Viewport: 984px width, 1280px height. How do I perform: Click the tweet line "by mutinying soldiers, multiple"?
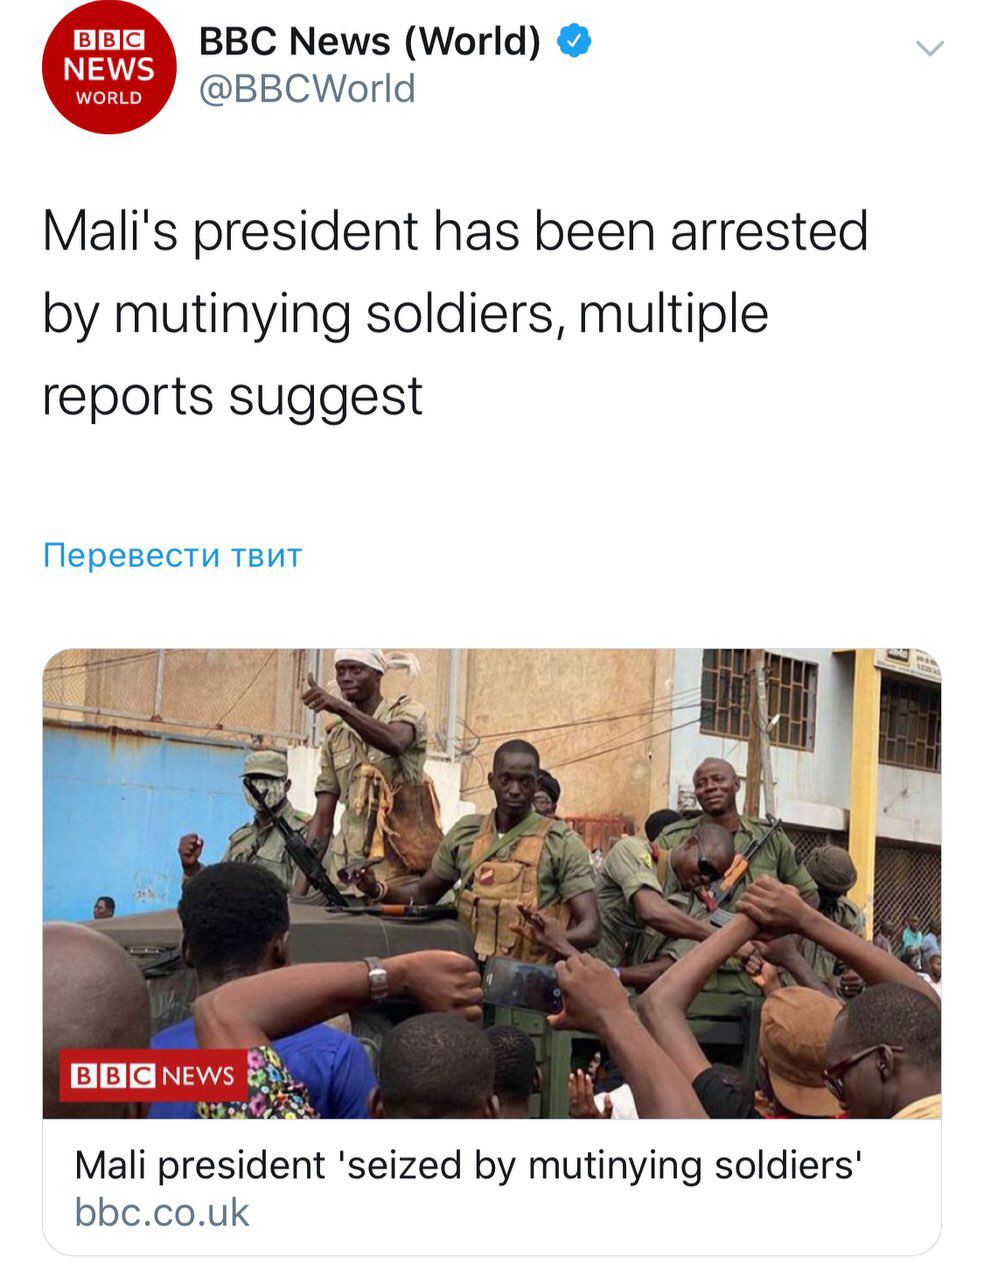click(x=405, y=315)
